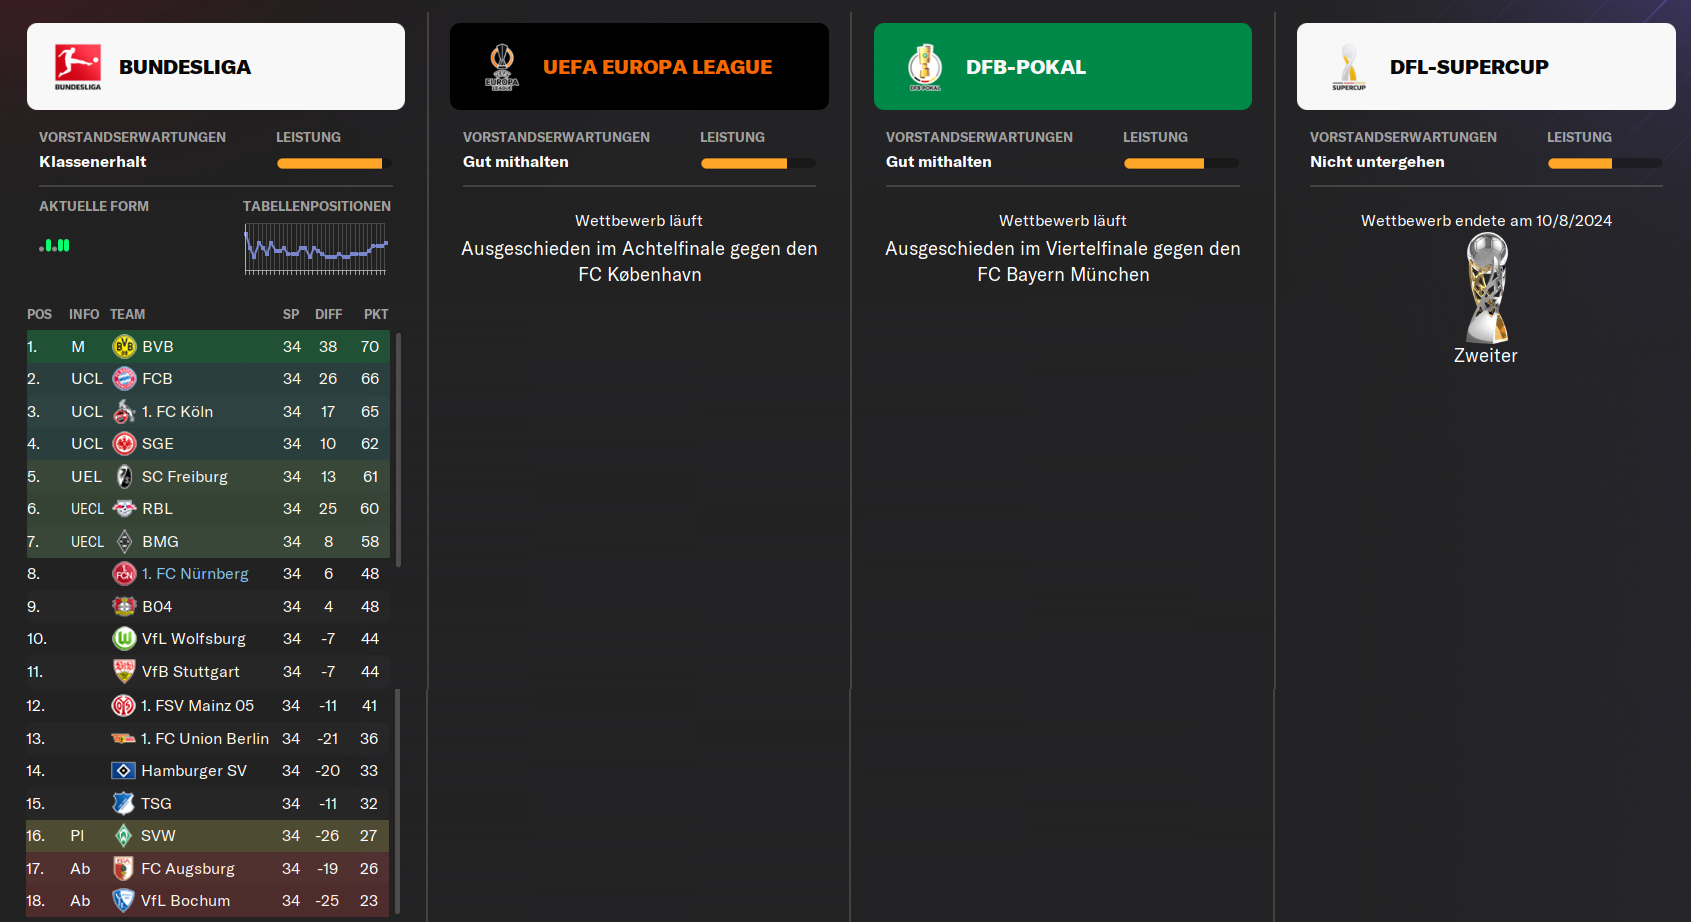1691x922 pixels.
Task: Click the Werder Bremen SVW crest
Action: 123,836
